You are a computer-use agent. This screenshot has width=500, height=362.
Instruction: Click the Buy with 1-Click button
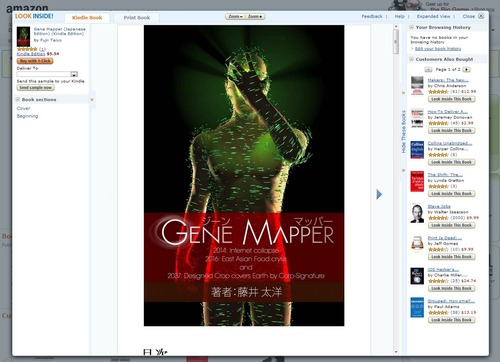pyautogui.click(x=35, y=61)
